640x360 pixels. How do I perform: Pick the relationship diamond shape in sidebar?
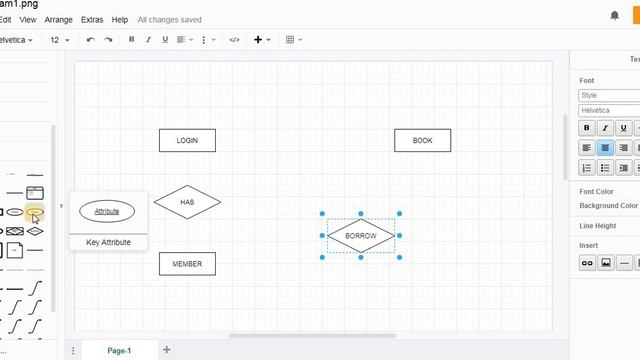pyautogui.click(x=35, y=231)
